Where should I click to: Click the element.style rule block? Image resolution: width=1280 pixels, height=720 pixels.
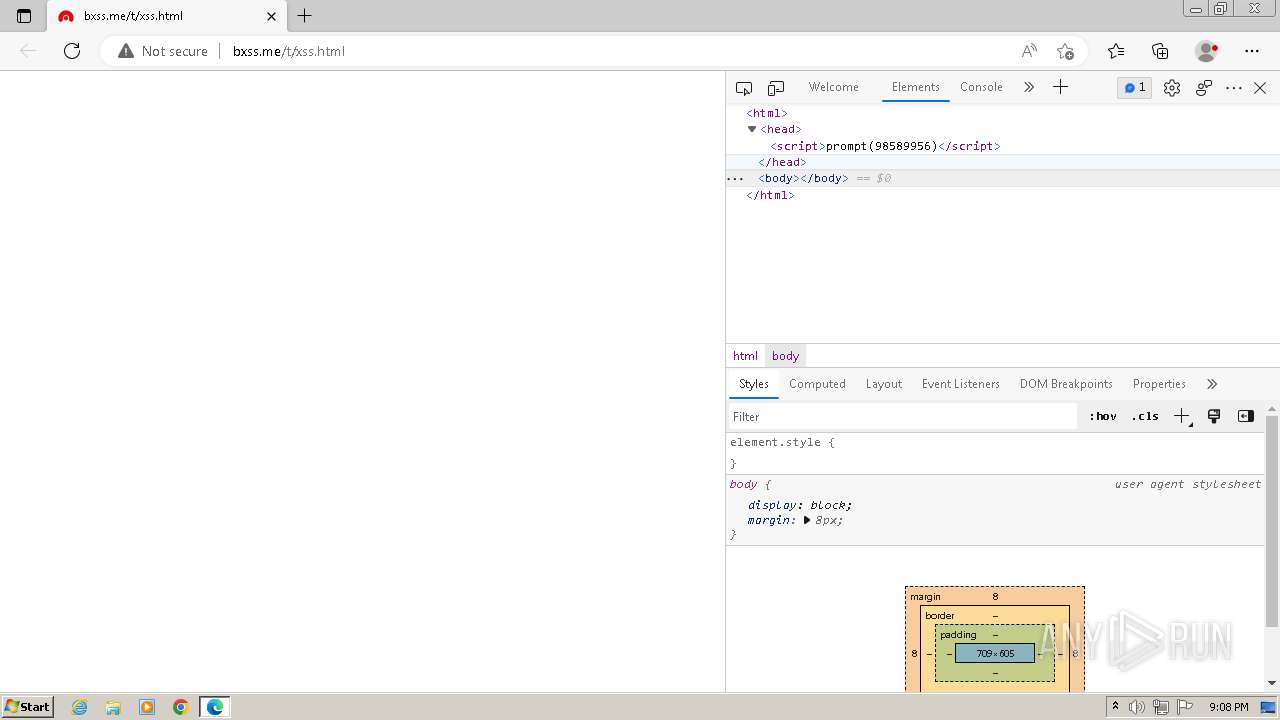(995, 452)
